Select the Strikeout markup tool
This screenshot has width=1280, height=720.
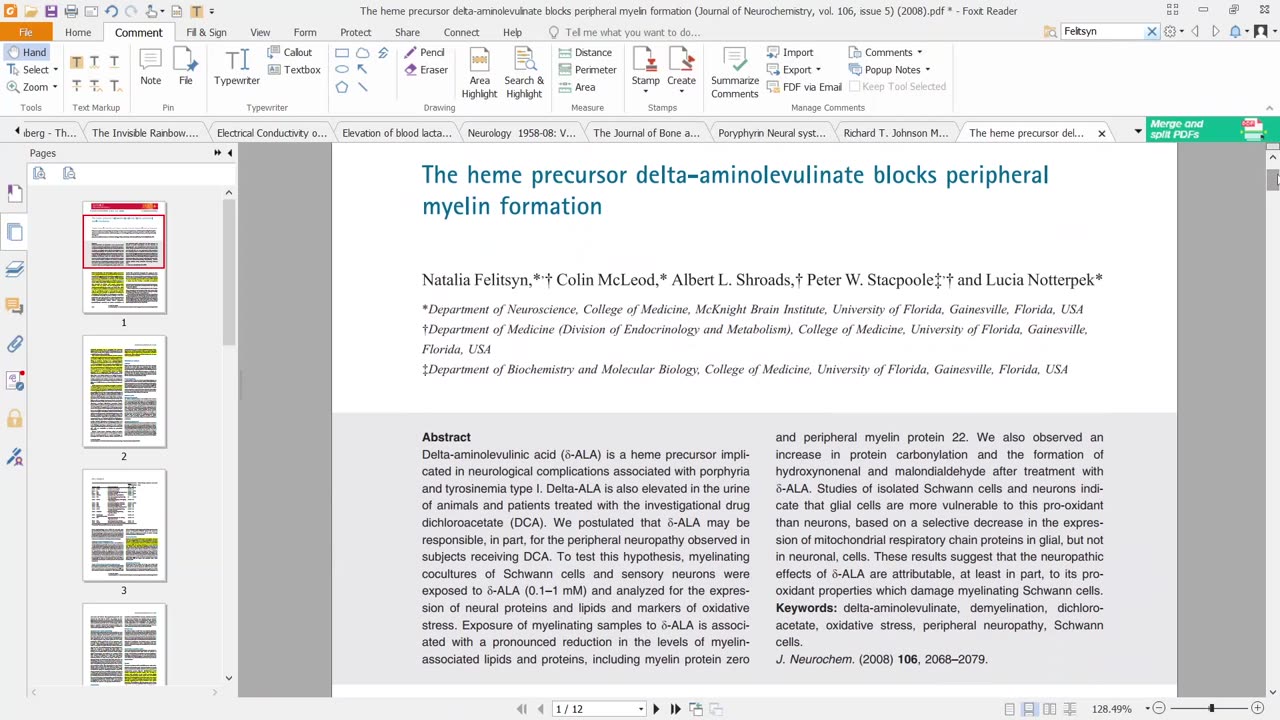tap(76, 86)
